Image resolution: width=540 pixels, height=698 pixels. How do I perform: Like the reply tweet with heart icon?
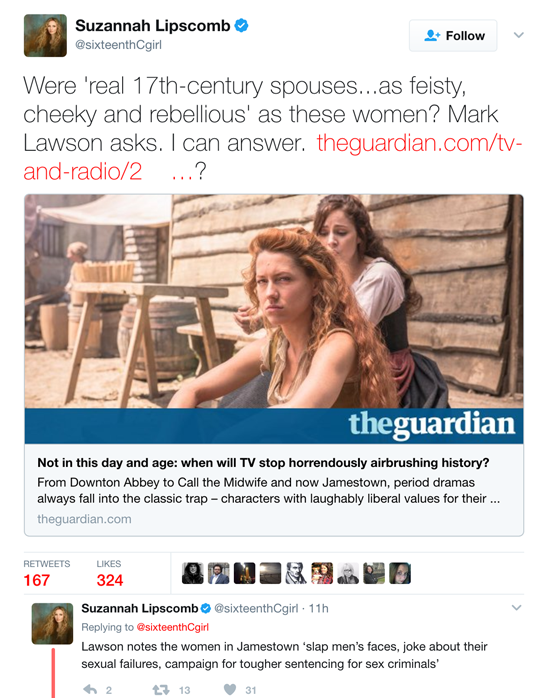point(230,690)
